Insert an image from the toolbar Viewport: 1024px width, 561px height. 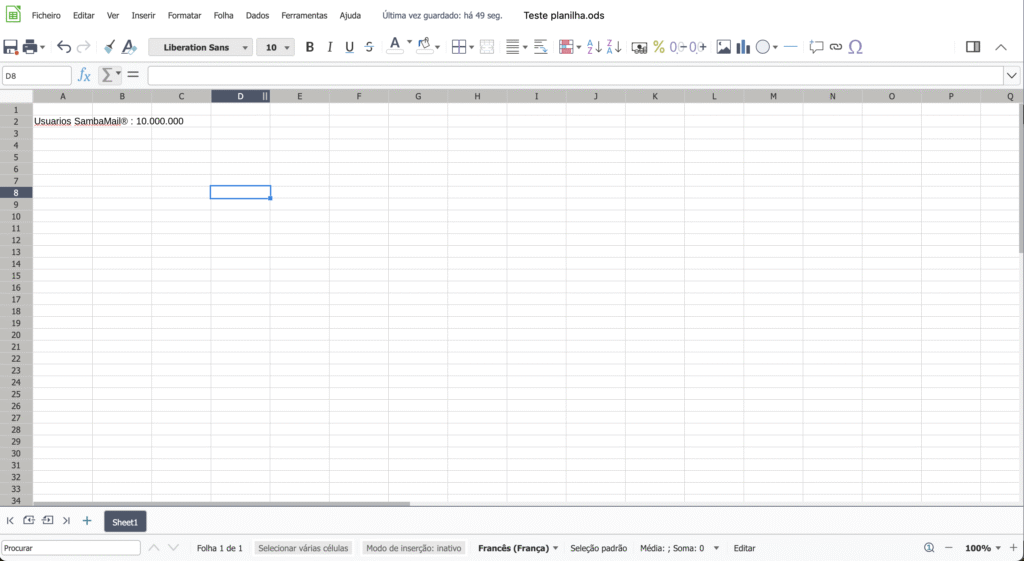click(724, 47)
